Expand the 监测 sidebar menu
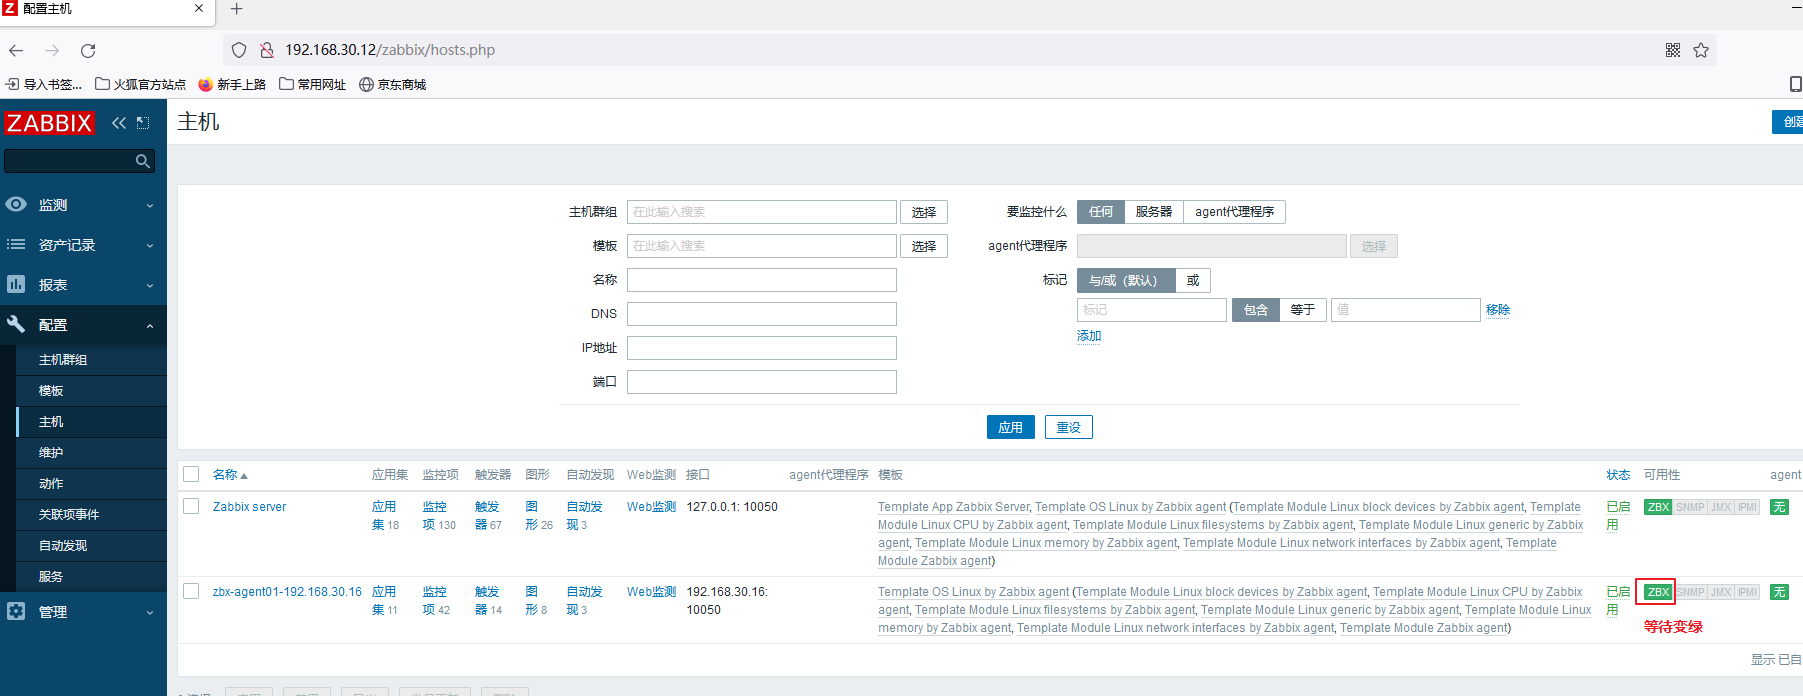 click(x=83, y=205)
